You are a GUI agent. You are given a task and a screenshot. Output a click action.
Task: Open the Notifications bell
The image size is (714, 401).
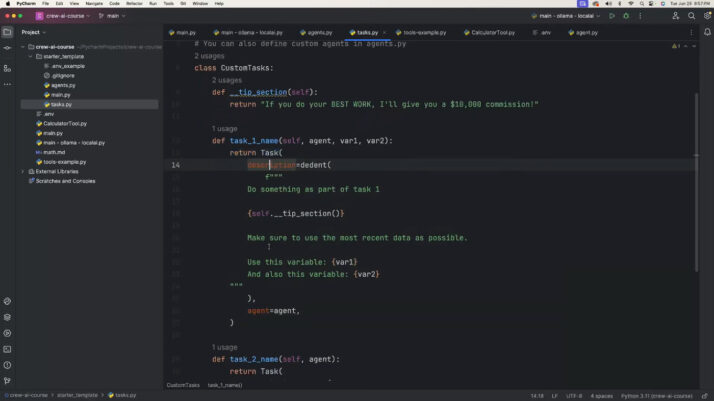coord(707,32)
